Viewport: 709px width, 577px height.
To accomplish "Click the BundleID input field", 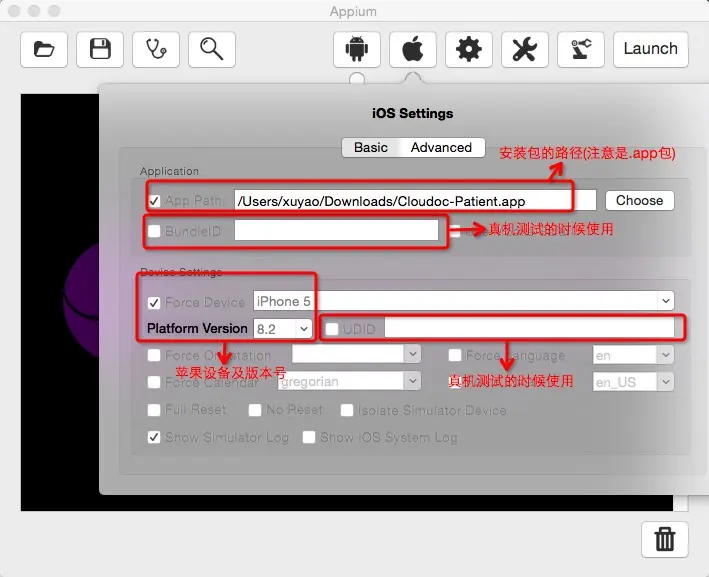I will click(336, 231).
